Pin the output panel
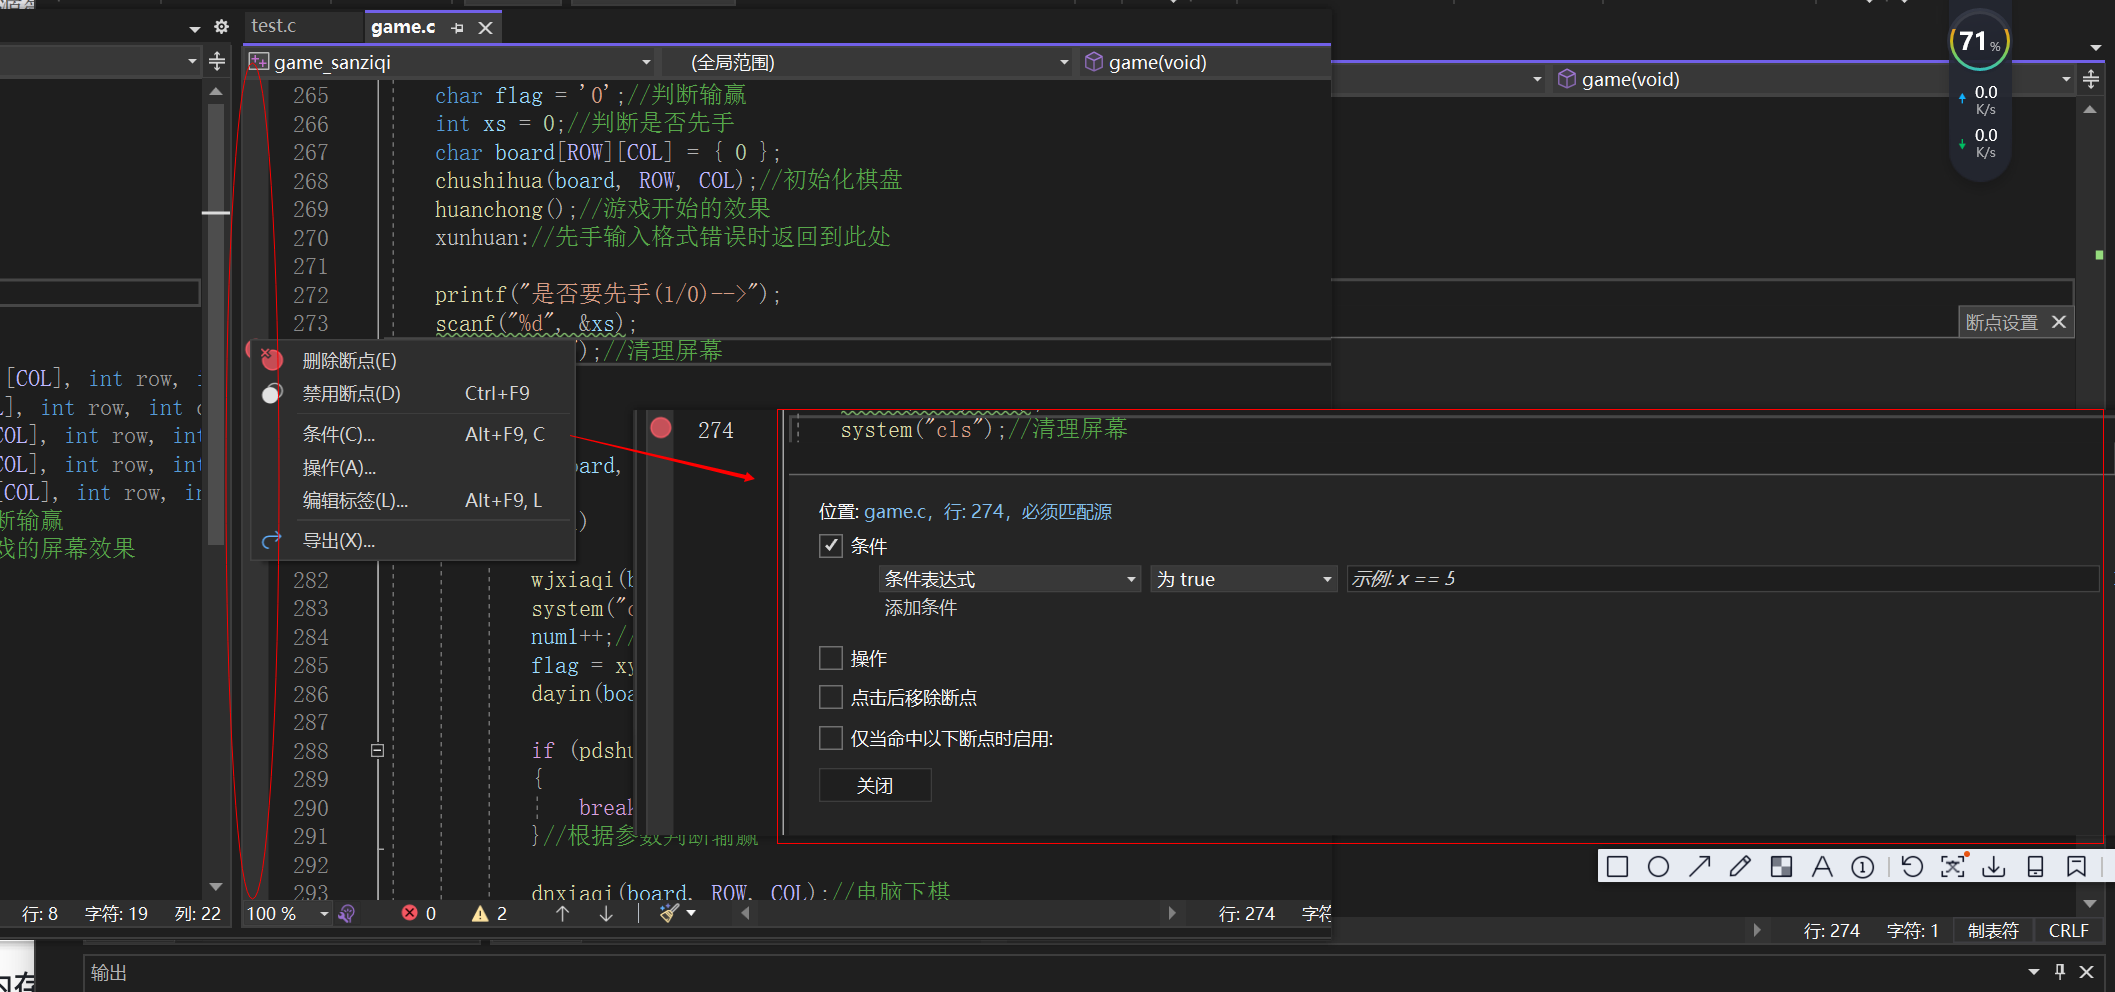 point(2060,971)
